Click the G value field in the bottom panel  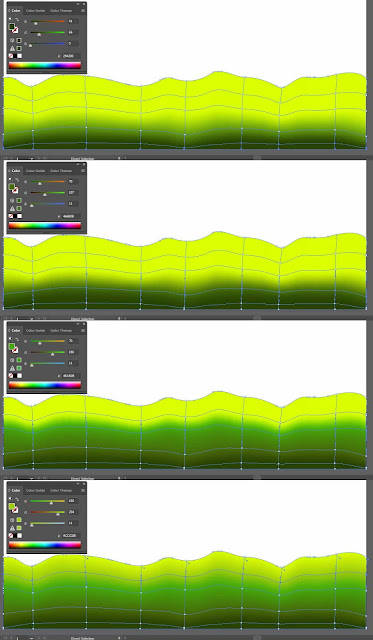click(73, 512)
